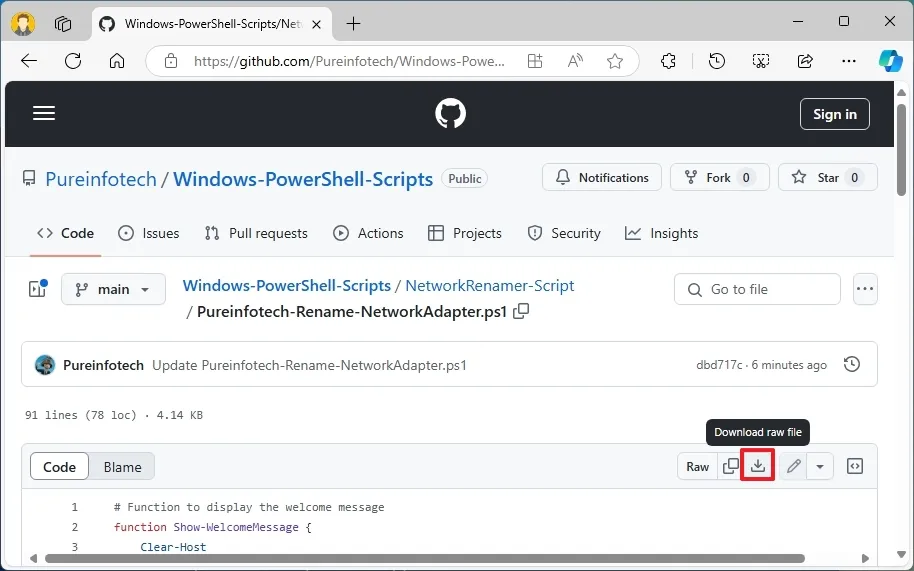
Task: Switch to the Issues tab
Action: (x=149, y=233)
